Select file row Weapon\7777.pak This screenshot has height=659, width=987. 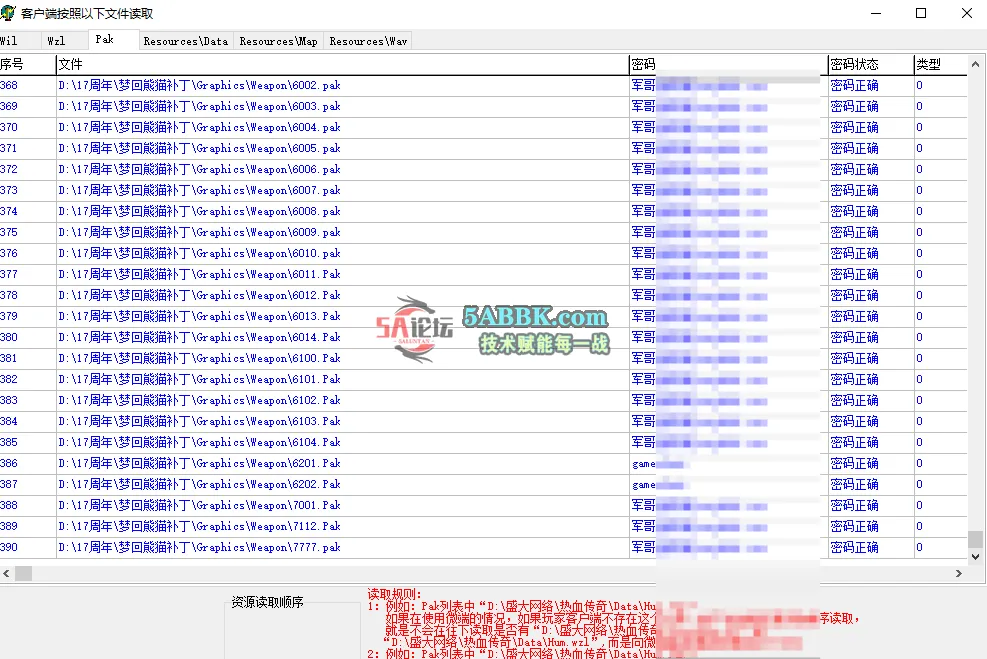pyautogui.click(x=483, y=547)
